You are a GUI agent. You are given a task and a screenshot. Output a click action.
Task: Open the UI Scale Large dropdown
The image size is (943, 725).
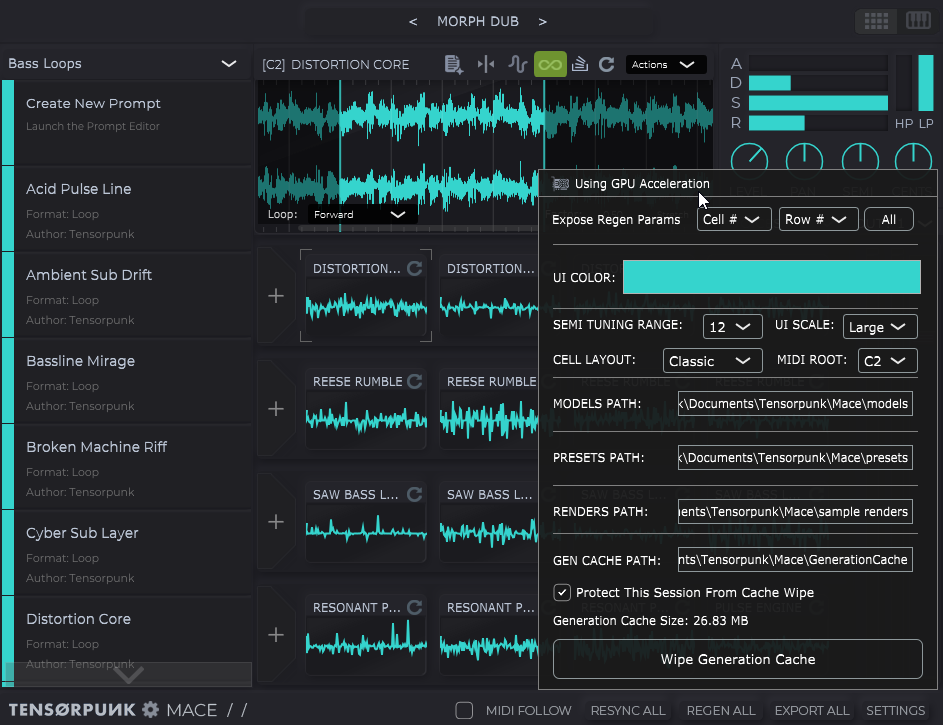click(x=880, y=327)
